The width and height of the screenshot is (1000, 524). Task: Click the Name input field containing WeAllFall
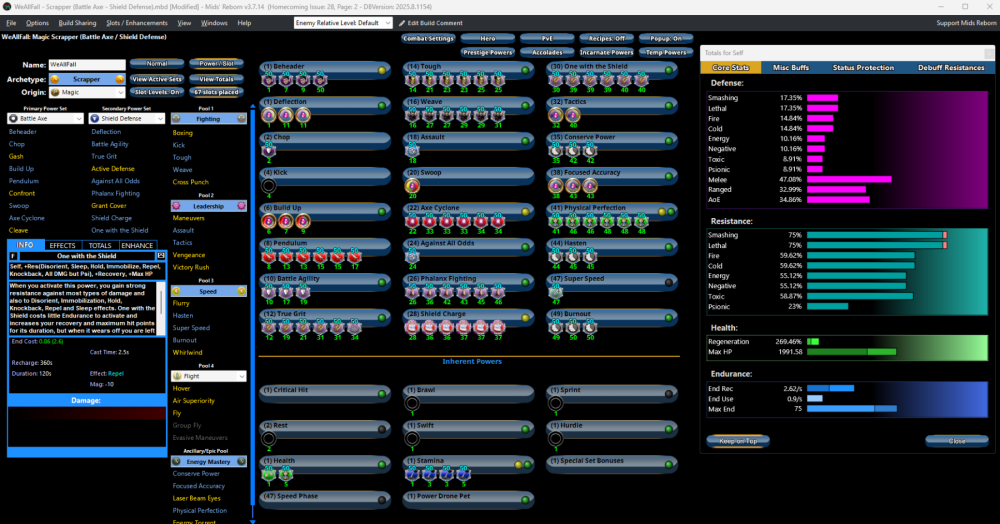[87, 65]
